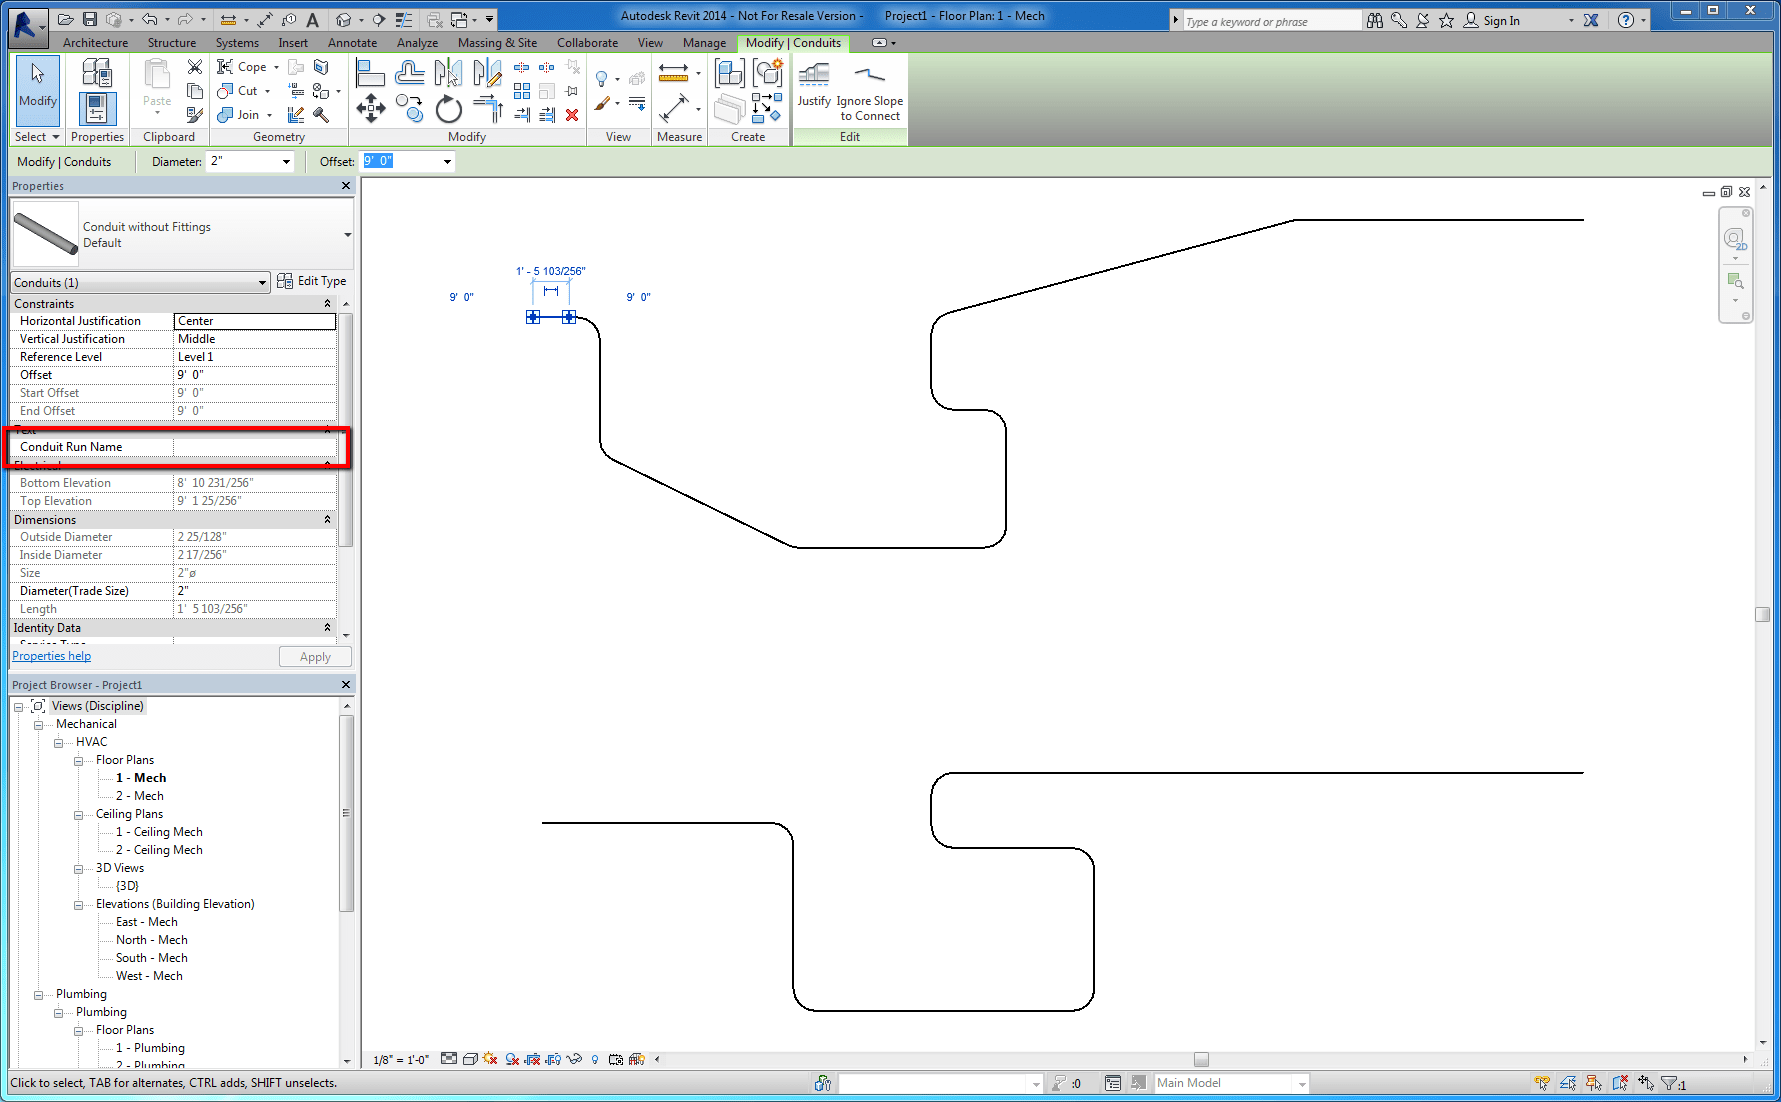Open the Manage ribbon tab
Screen dimensions: 1781x1102
(705, 43)
